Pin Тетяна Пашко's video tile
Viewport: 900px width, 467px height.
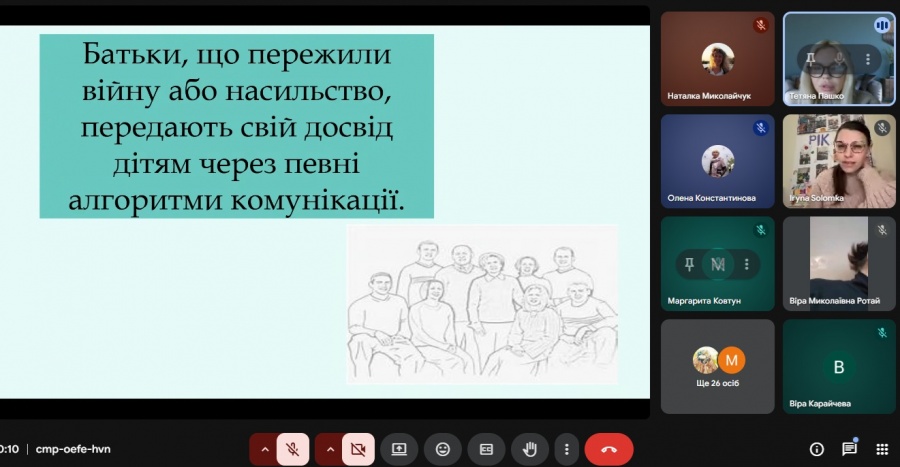coord(811,58)
